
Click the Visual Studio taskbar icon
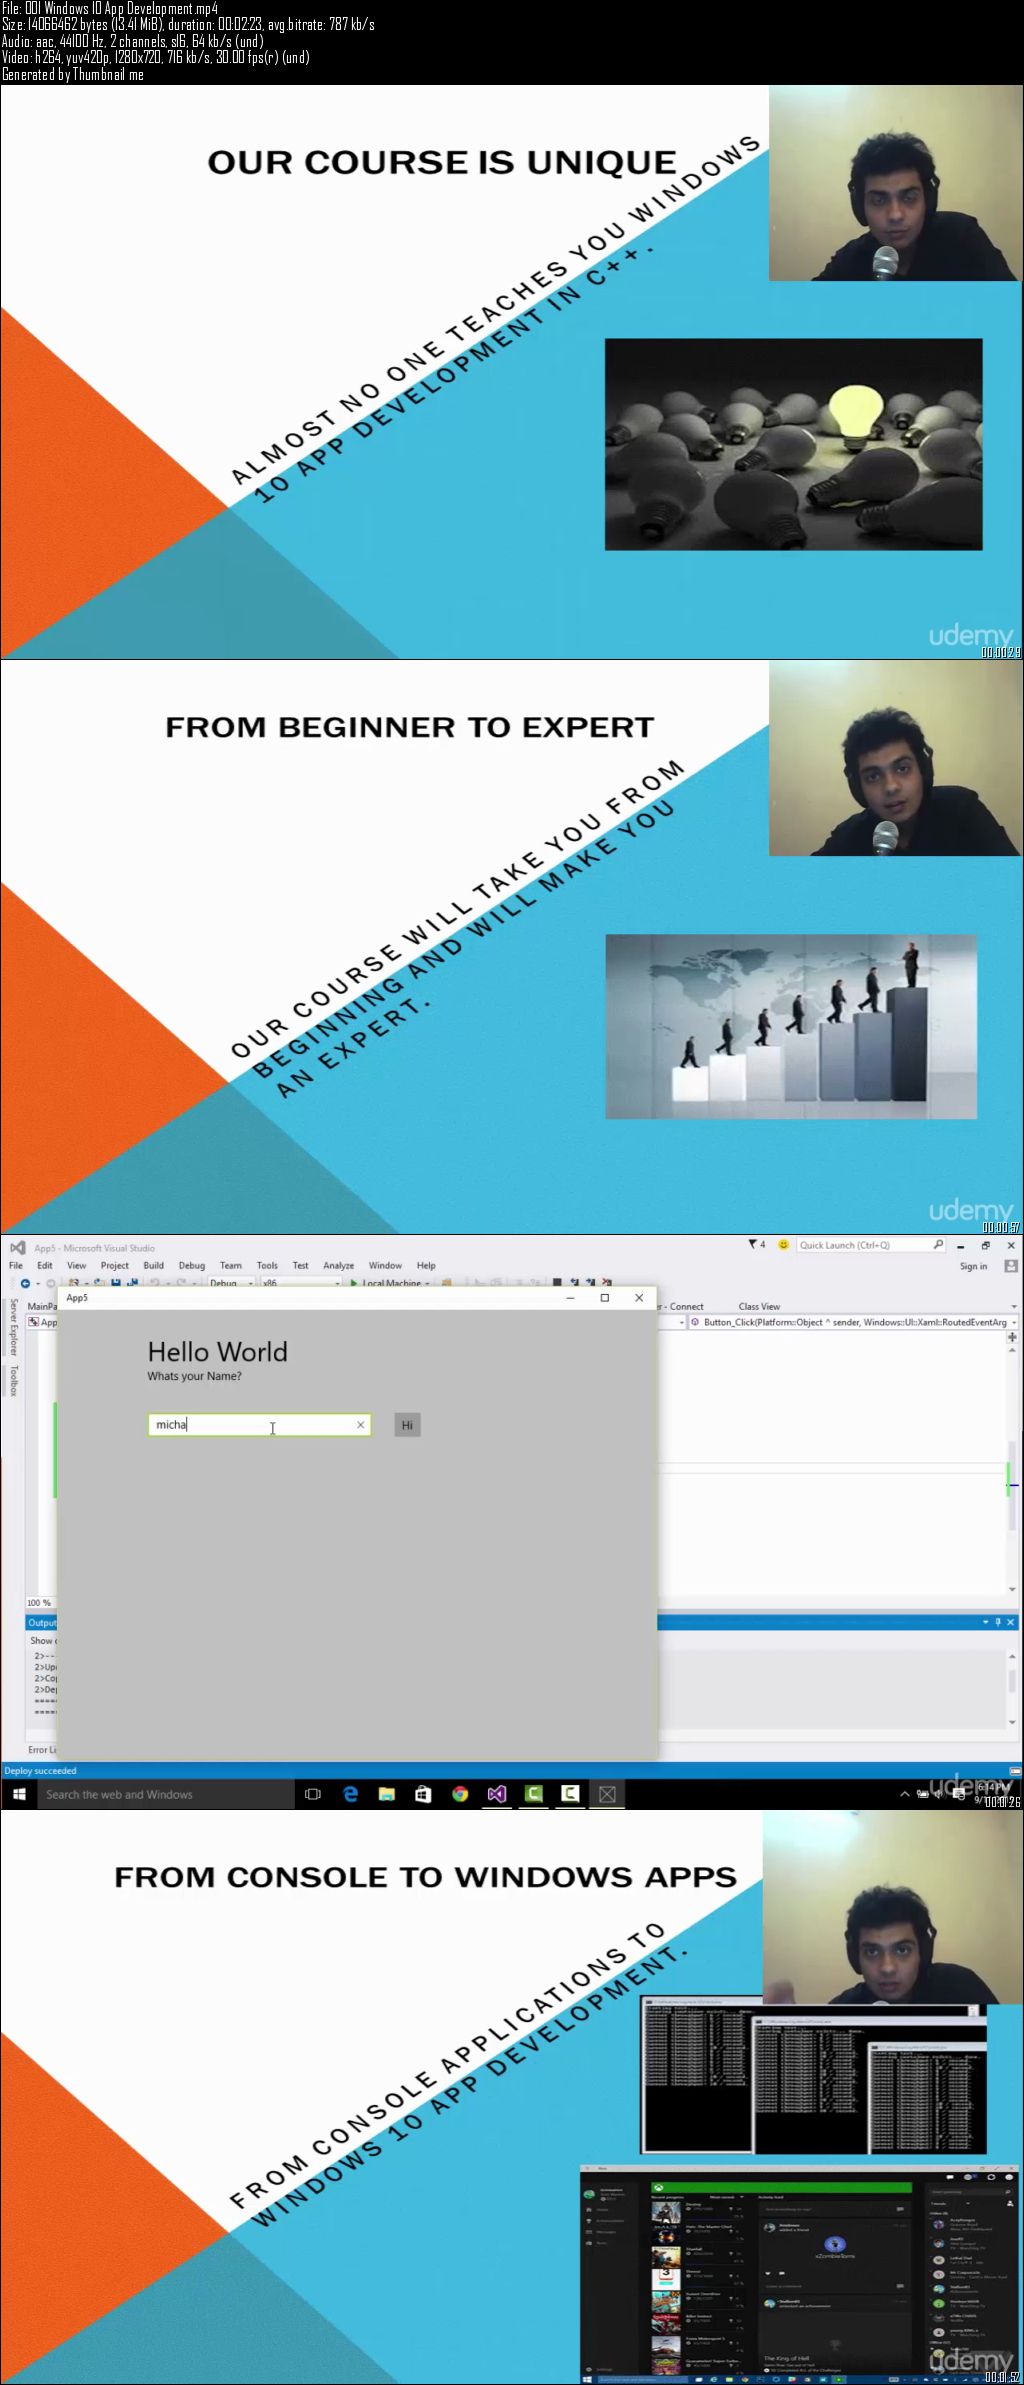pyautogui.click(x=497, y=1794)
